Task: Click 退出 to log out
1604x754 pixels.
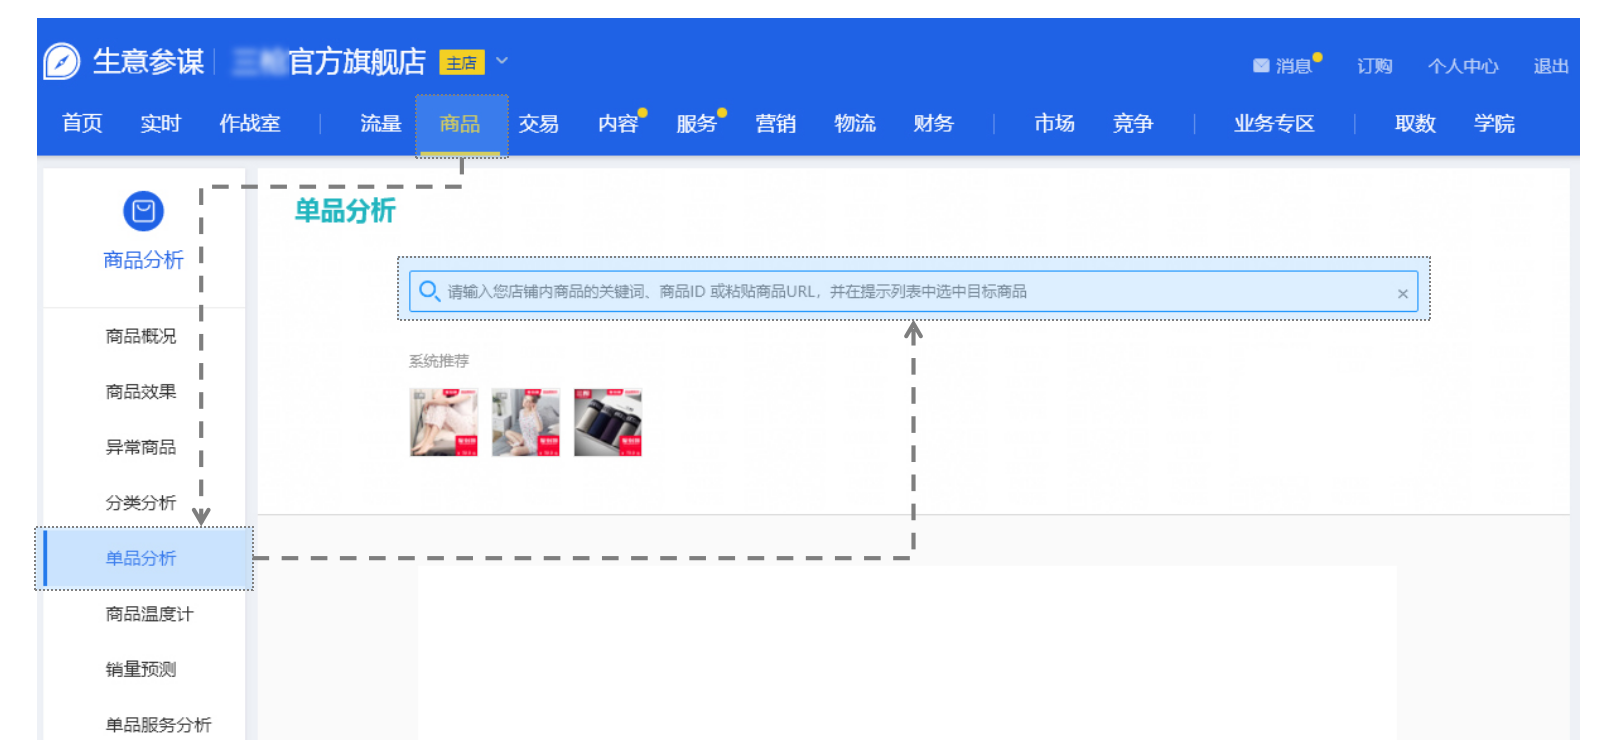Action: (1550, 66)
